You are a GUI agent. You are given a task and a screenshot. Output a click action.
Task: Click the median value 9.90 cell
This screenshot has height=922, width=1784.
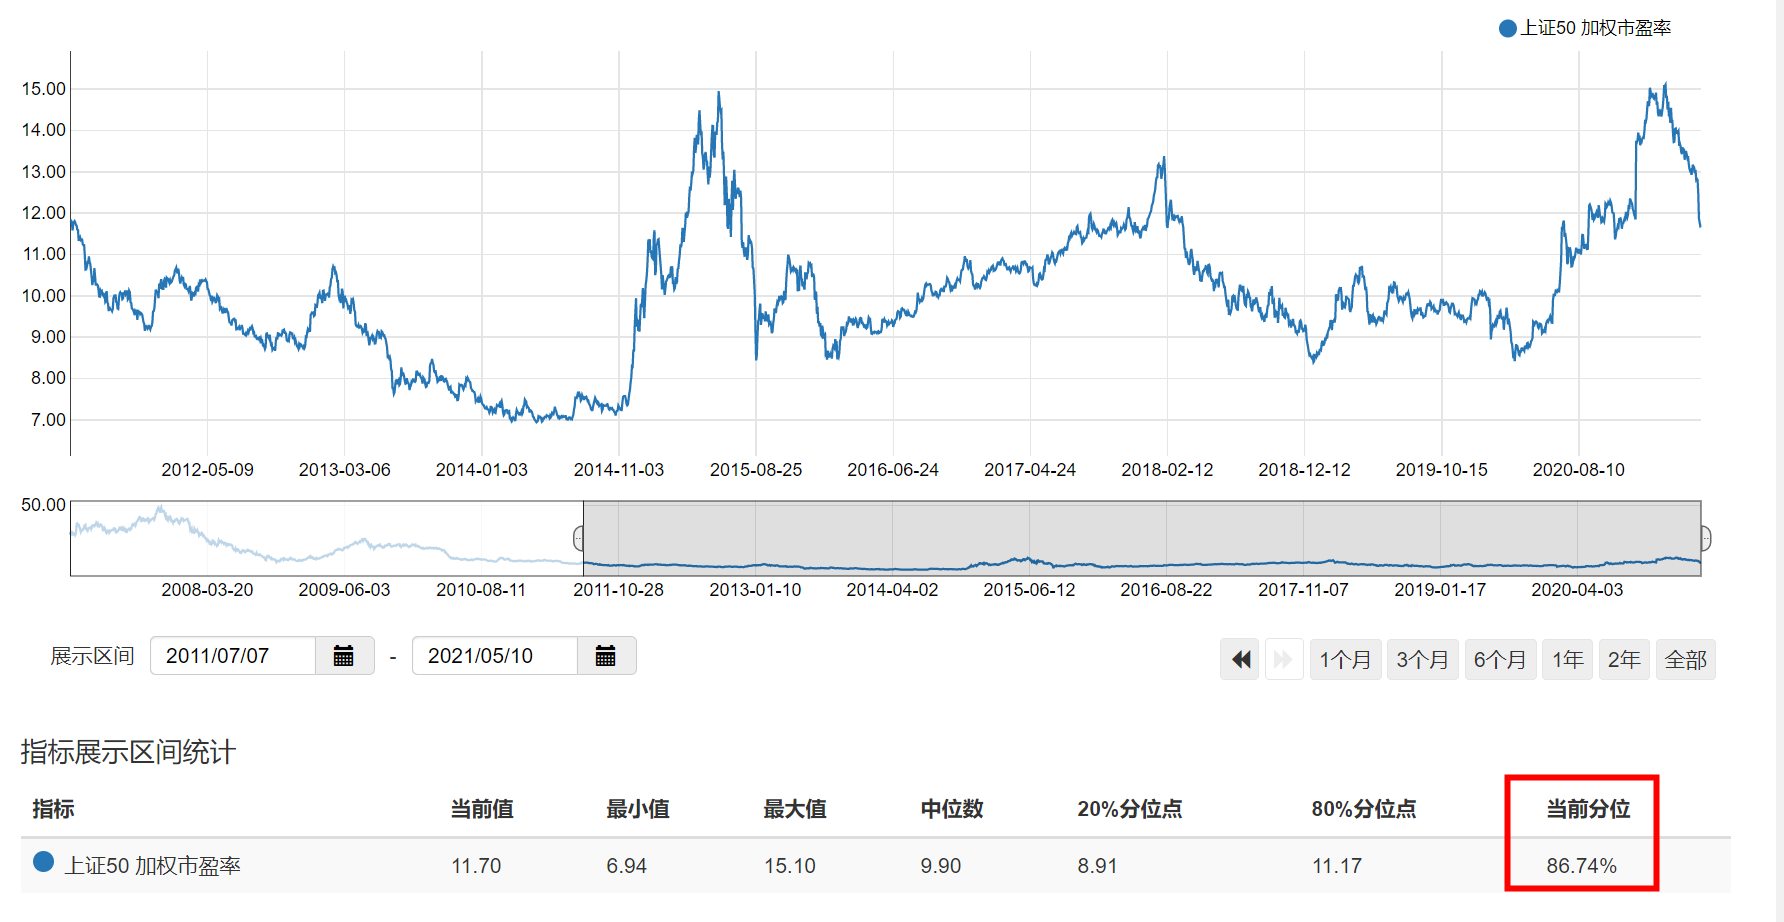click(x=941, y=866)
